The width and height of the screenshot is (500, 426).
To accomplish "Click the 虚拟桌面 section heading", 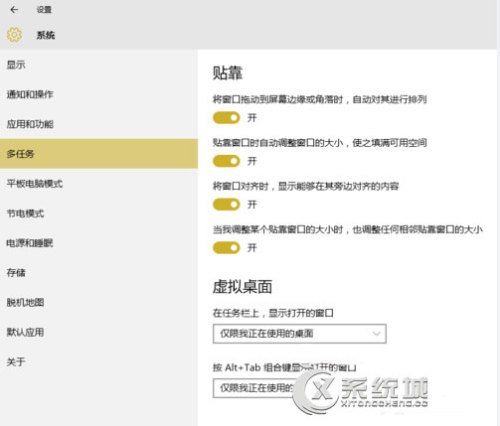I will [242, 286].
